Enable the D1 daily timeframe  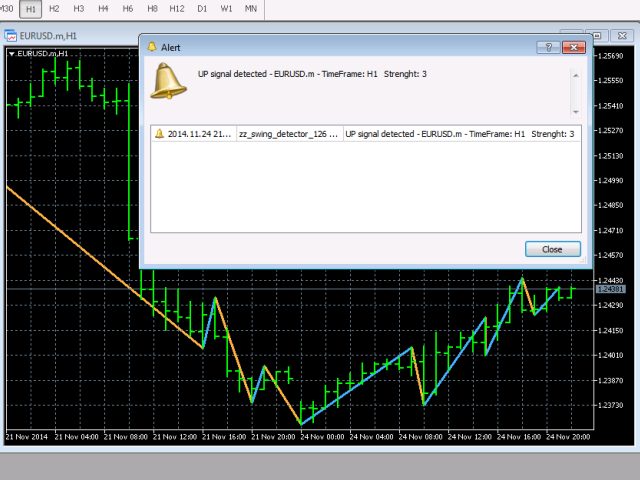(x=202, y=8)
